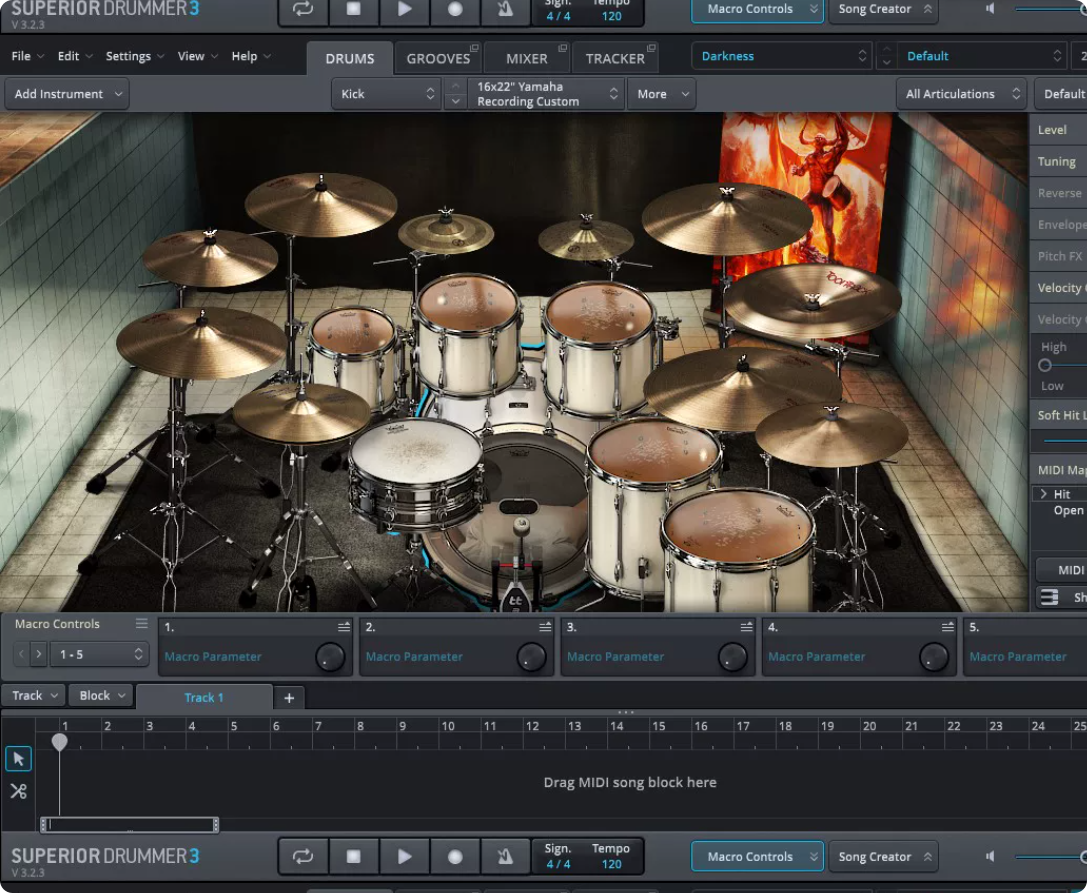The image size is (1087, 893).
Task: Open the Level section in the side panel
Action: [1058, 130]
